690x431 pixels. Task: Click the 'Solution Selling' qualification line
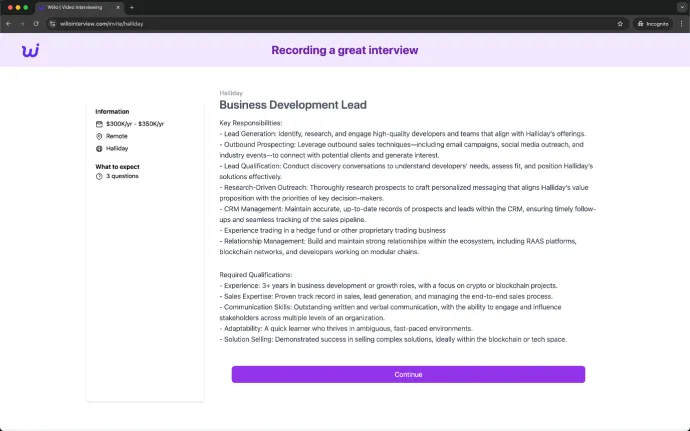(393, 339)
